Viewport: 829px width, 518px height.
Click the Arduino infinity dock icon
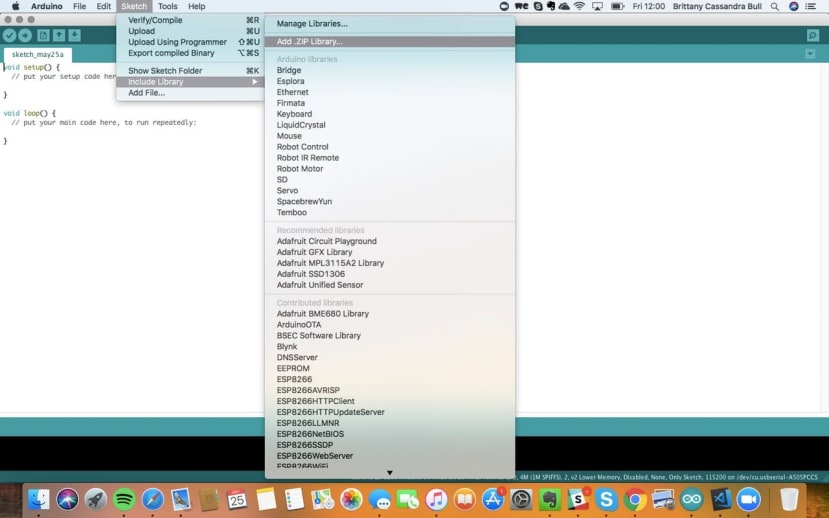[692, 499]
